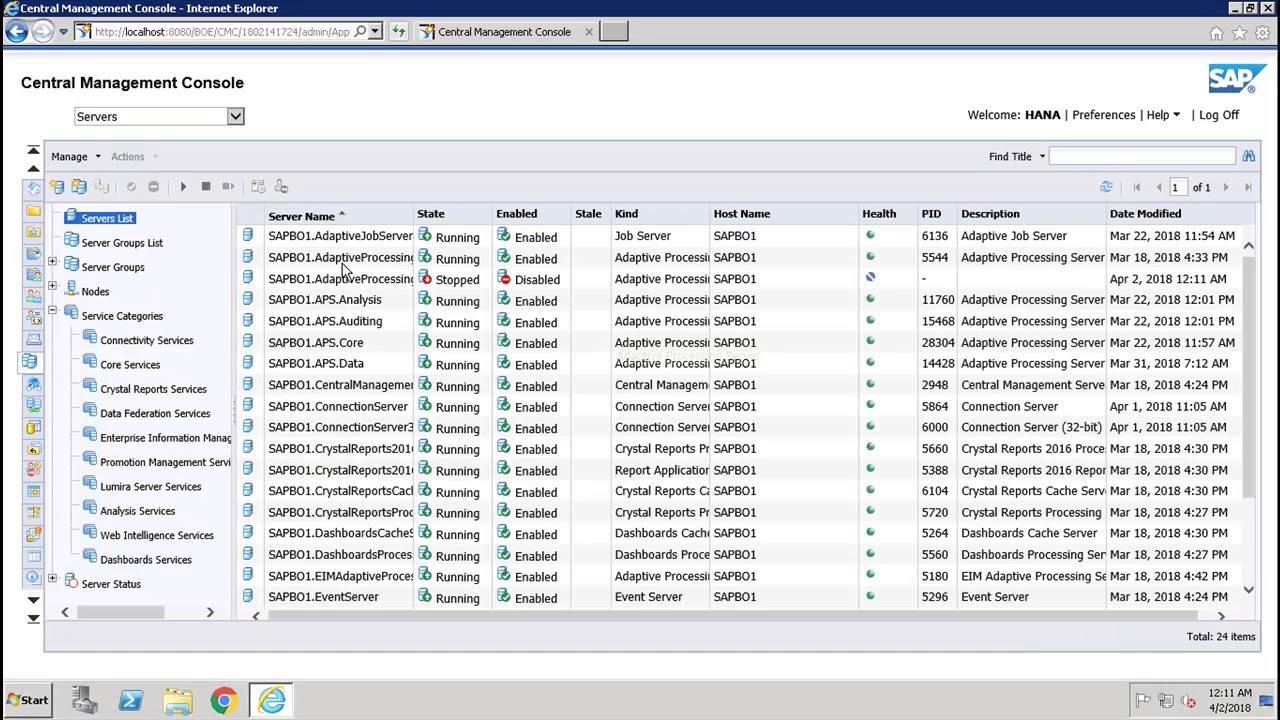
Task: Select Core Services category
Action: click(130, 365)
